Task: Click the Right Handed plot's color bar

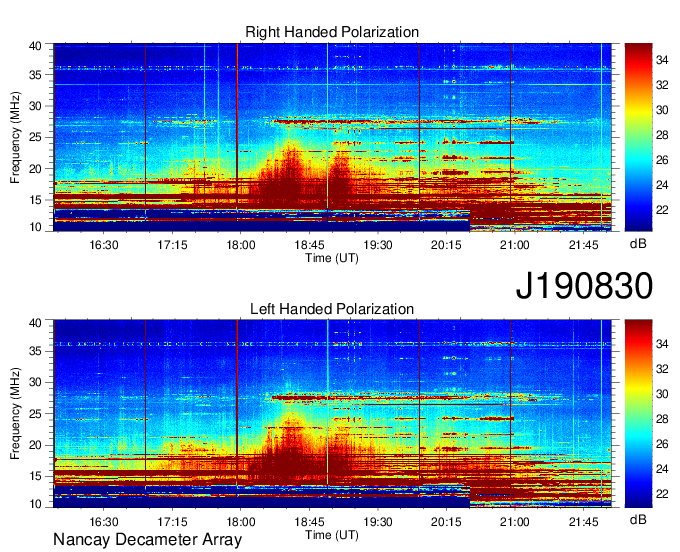Action: pos(638,137)
